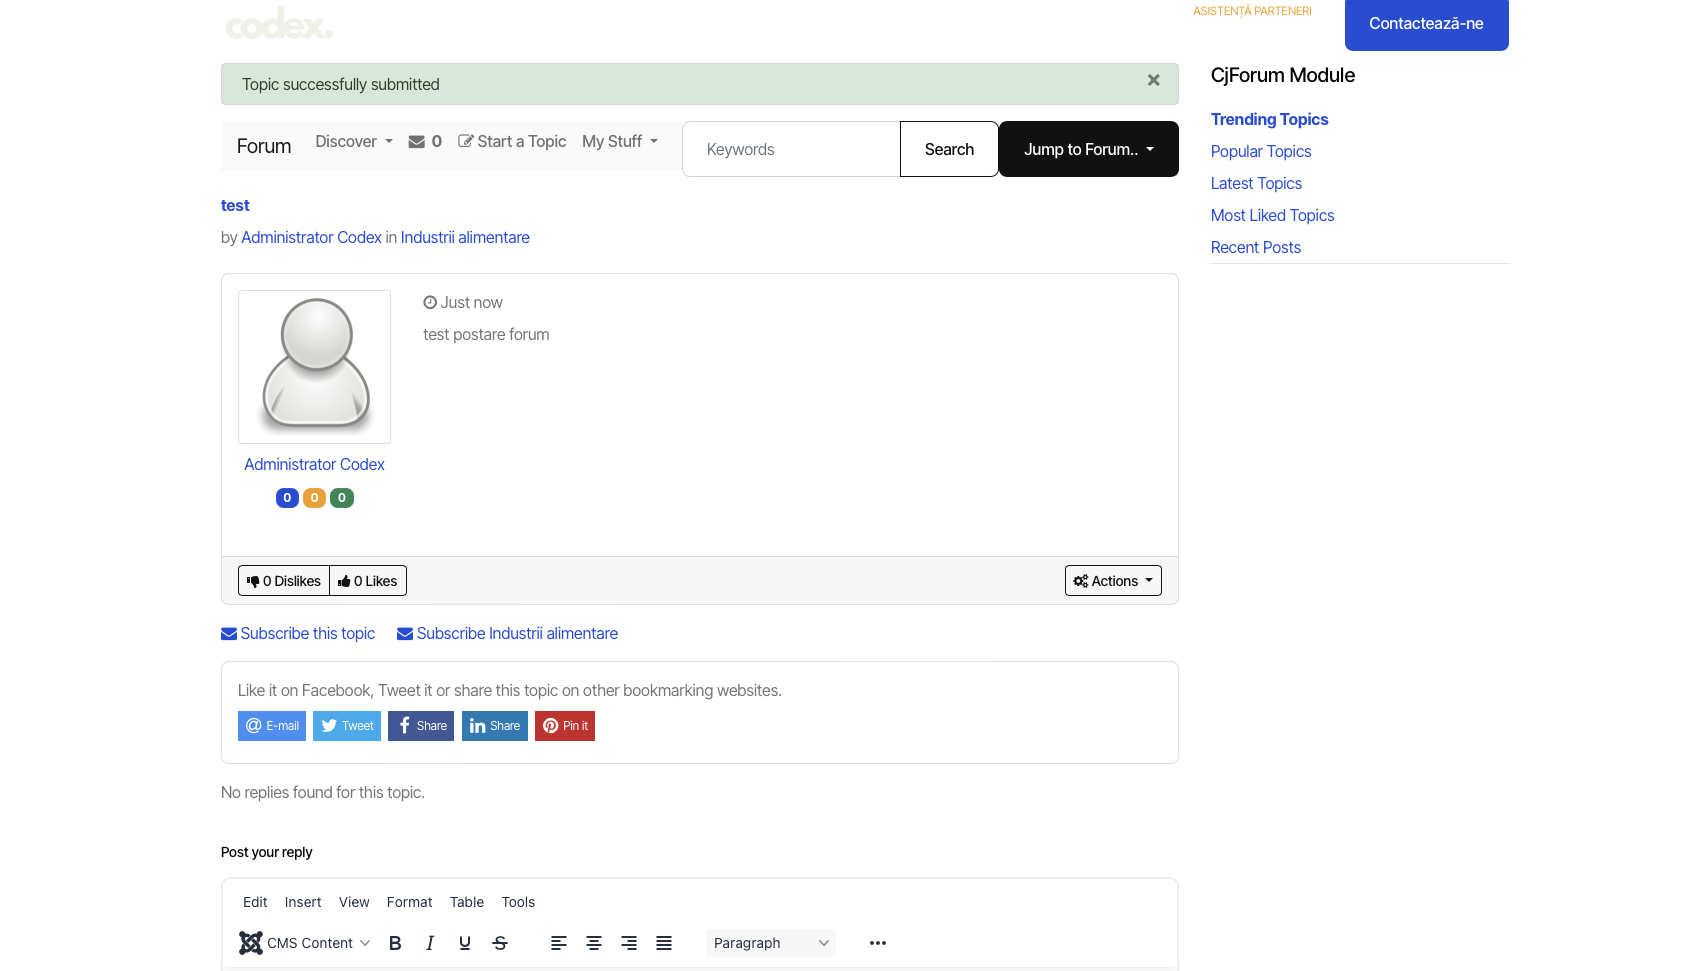Click the blue points badge under avatar

tap(287, 498)
